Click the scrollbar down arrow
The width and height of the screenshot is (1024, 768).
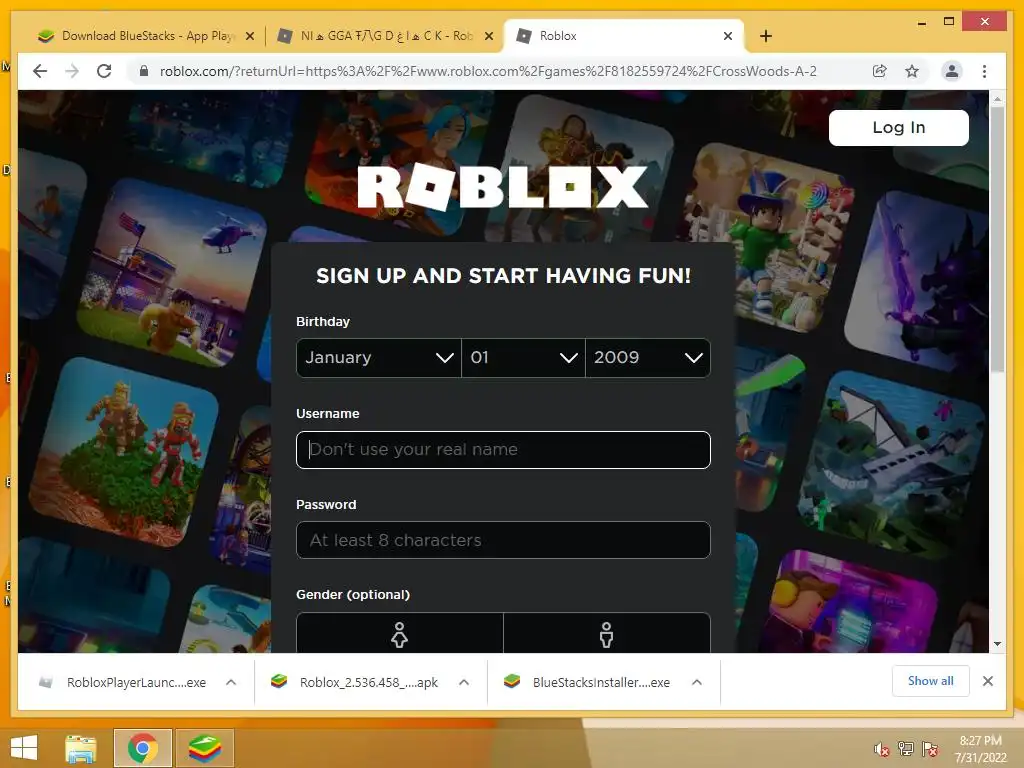click(x=997, y=644)
